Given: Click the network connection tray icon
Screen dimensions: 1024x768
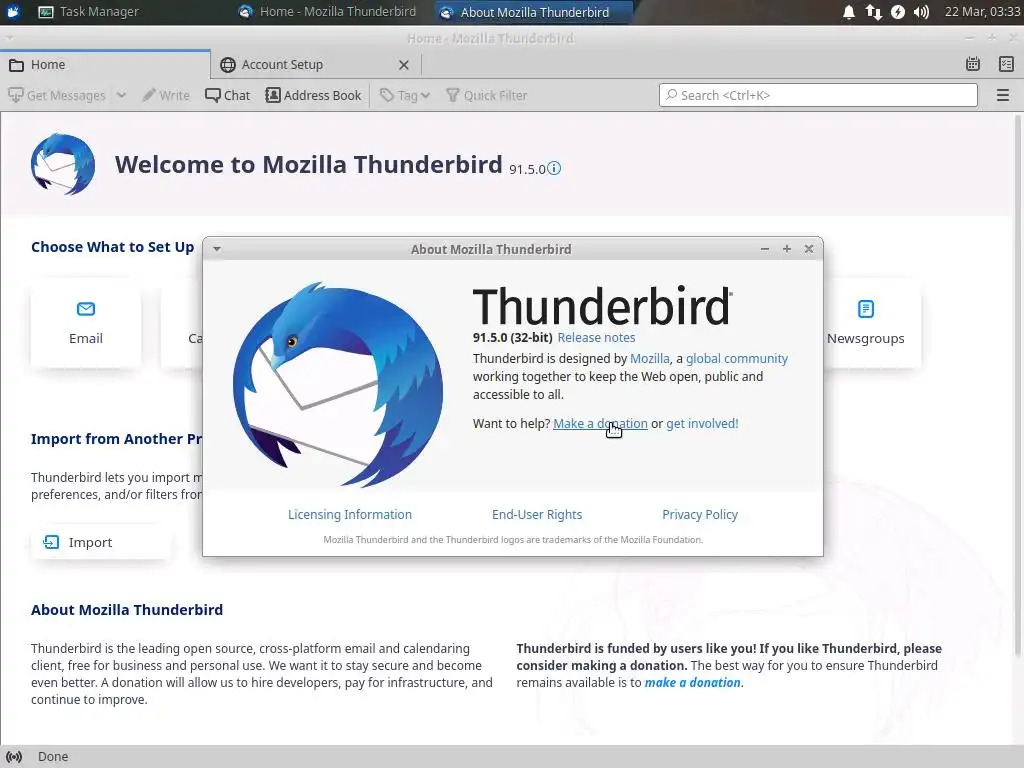Looking at the screenshot, I should pyautogui.click(x=874, y=12).
